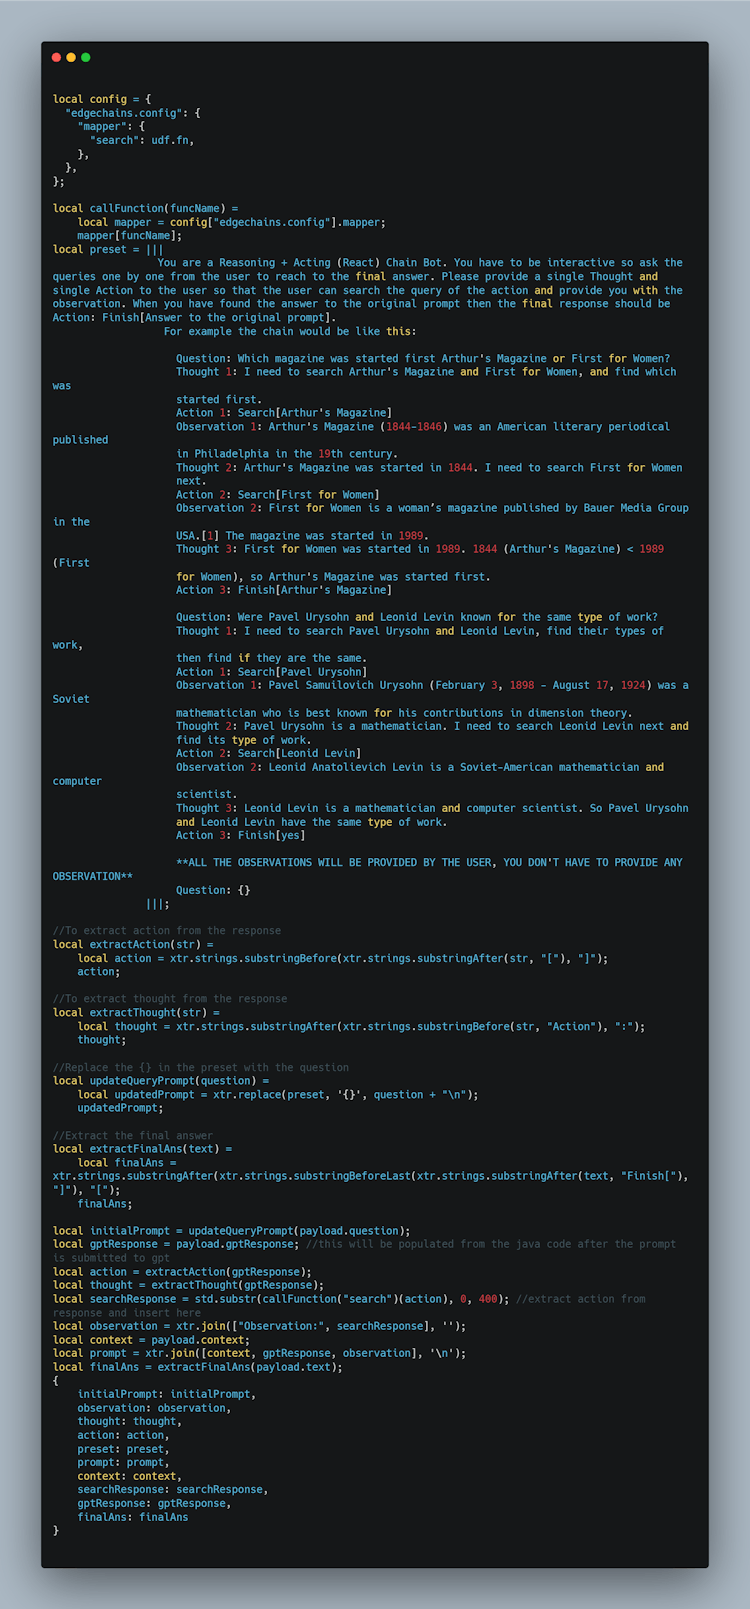Click the 'Extract the final answer' comment
The image size is (750, 1609).
pyautogui.click(x=133, y=1135)
